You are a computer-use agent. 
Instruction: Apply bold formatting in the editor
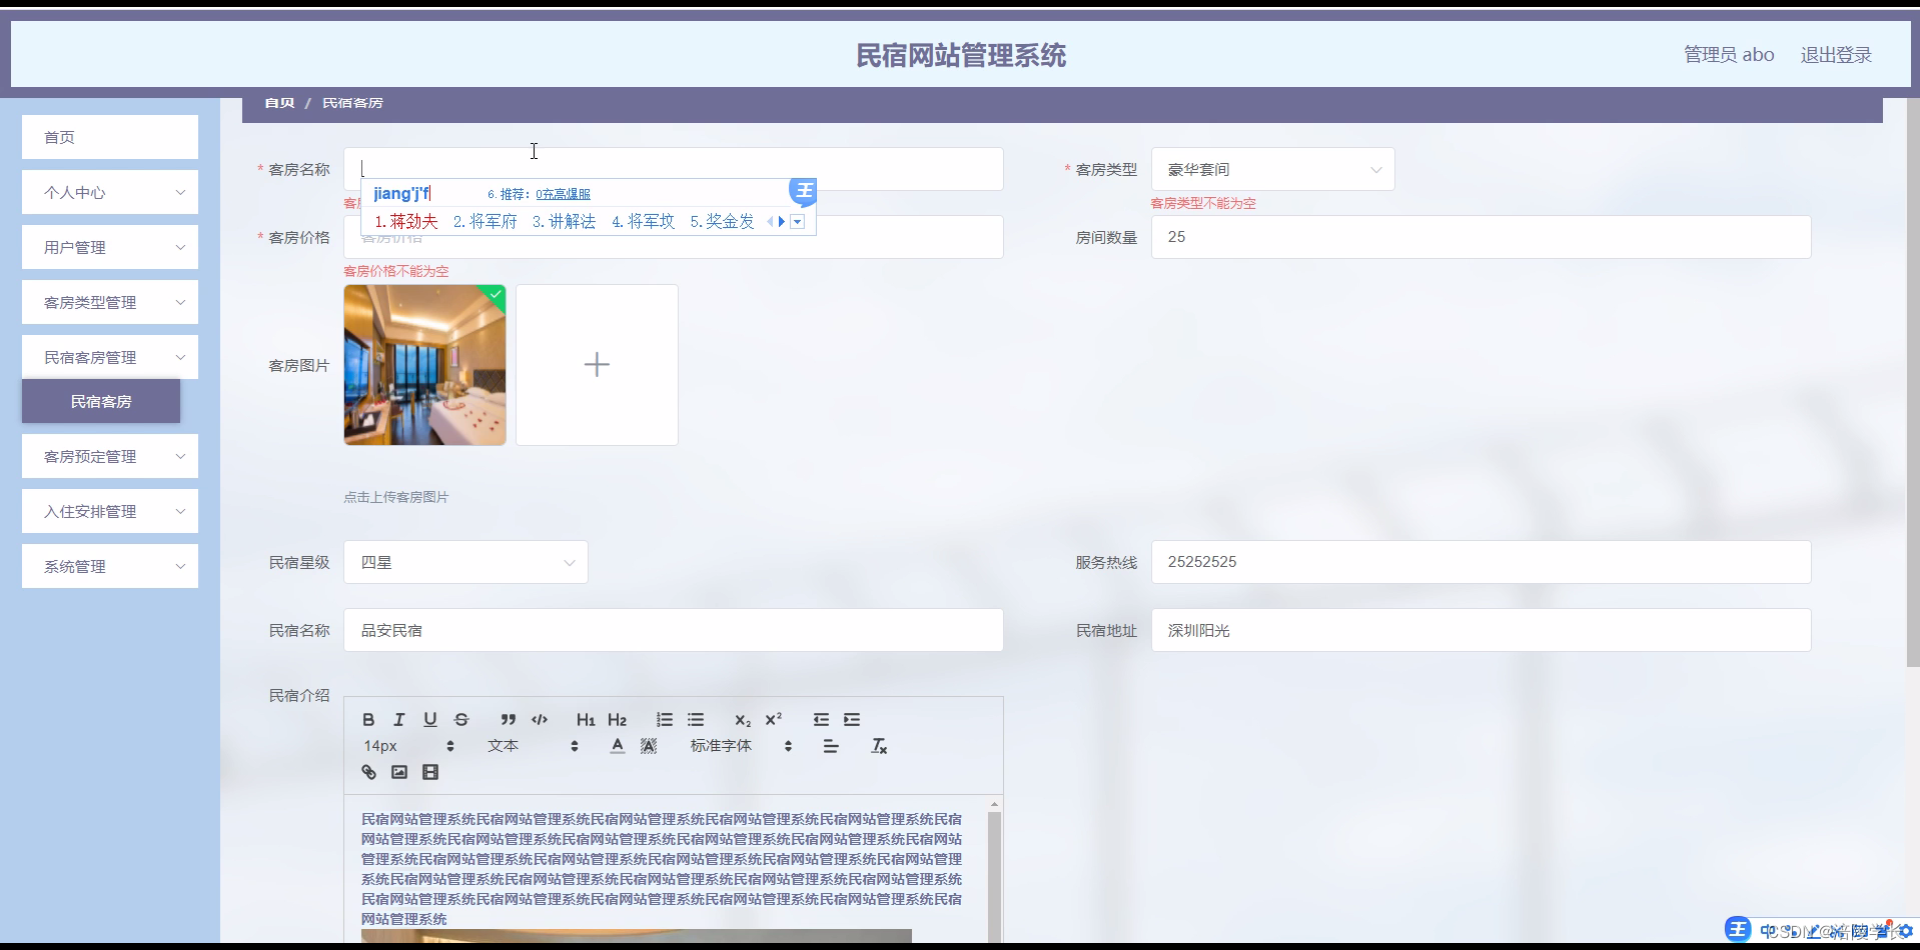(368, 719)
